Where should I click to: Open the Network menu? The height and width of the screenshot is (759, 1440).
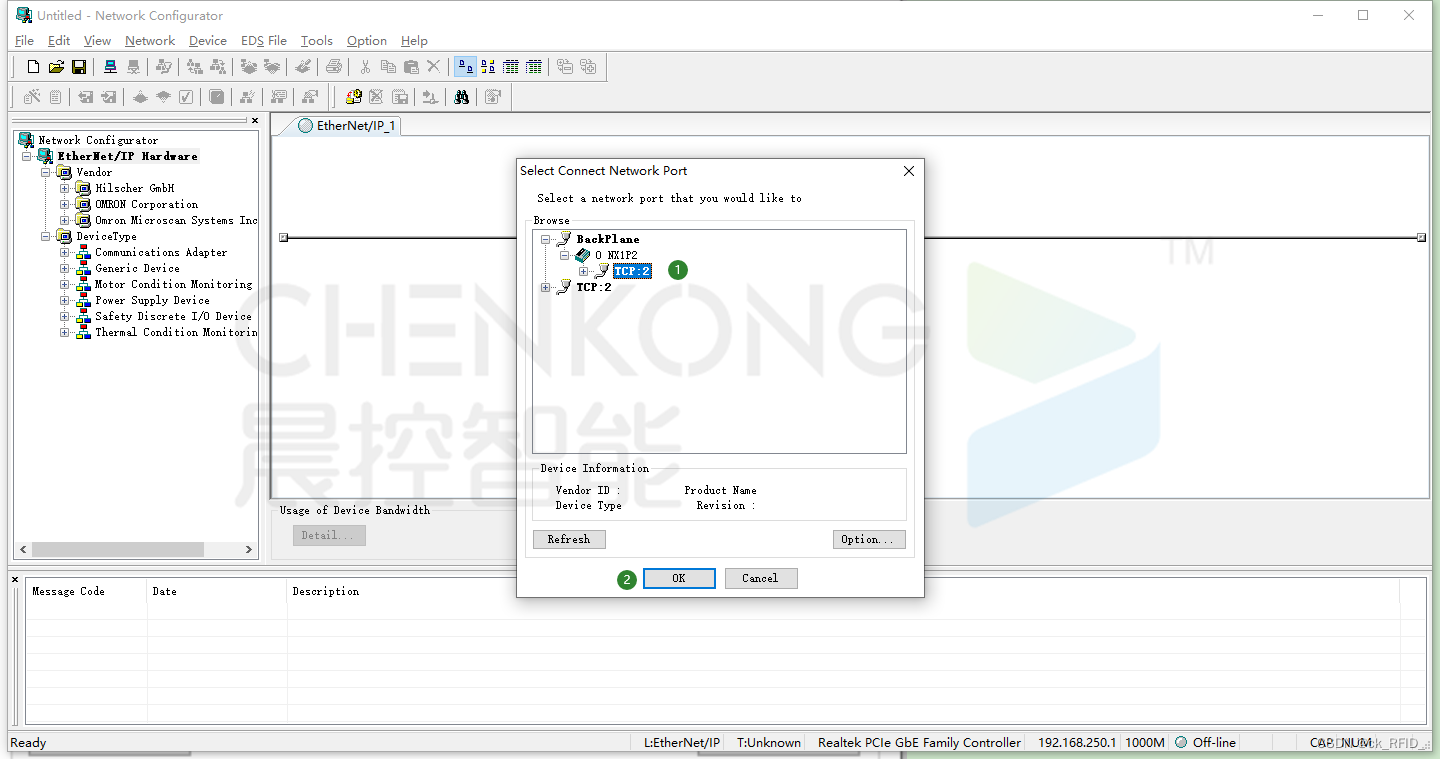click(x=150, y=41)
